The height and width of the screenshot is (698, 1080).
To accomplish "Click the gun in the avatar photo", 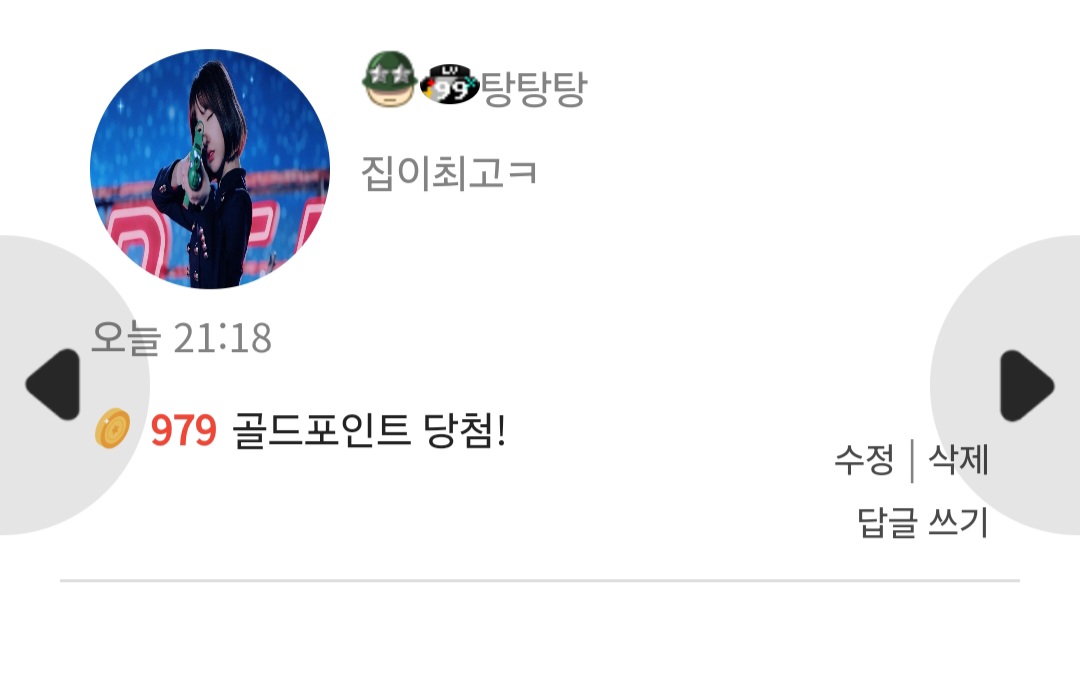I will (x=196, y=162).
